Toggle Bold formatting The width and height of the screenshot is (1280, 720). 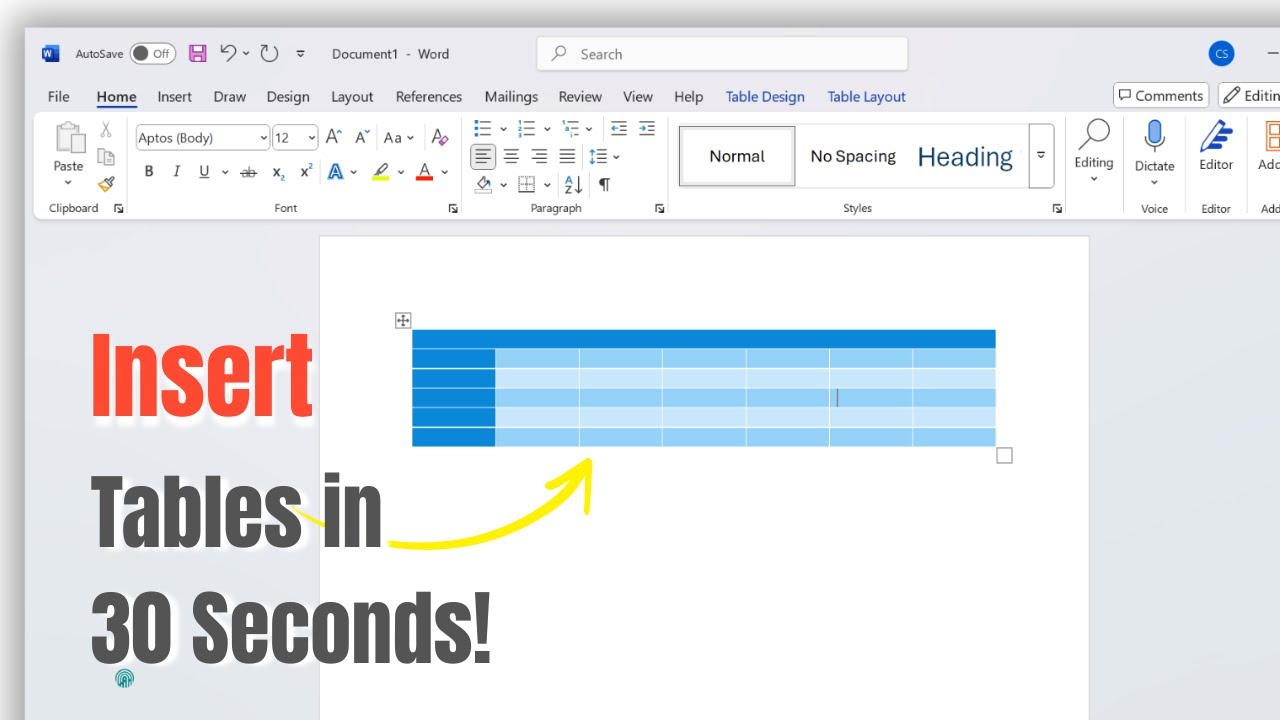click(x=149, y=172)
